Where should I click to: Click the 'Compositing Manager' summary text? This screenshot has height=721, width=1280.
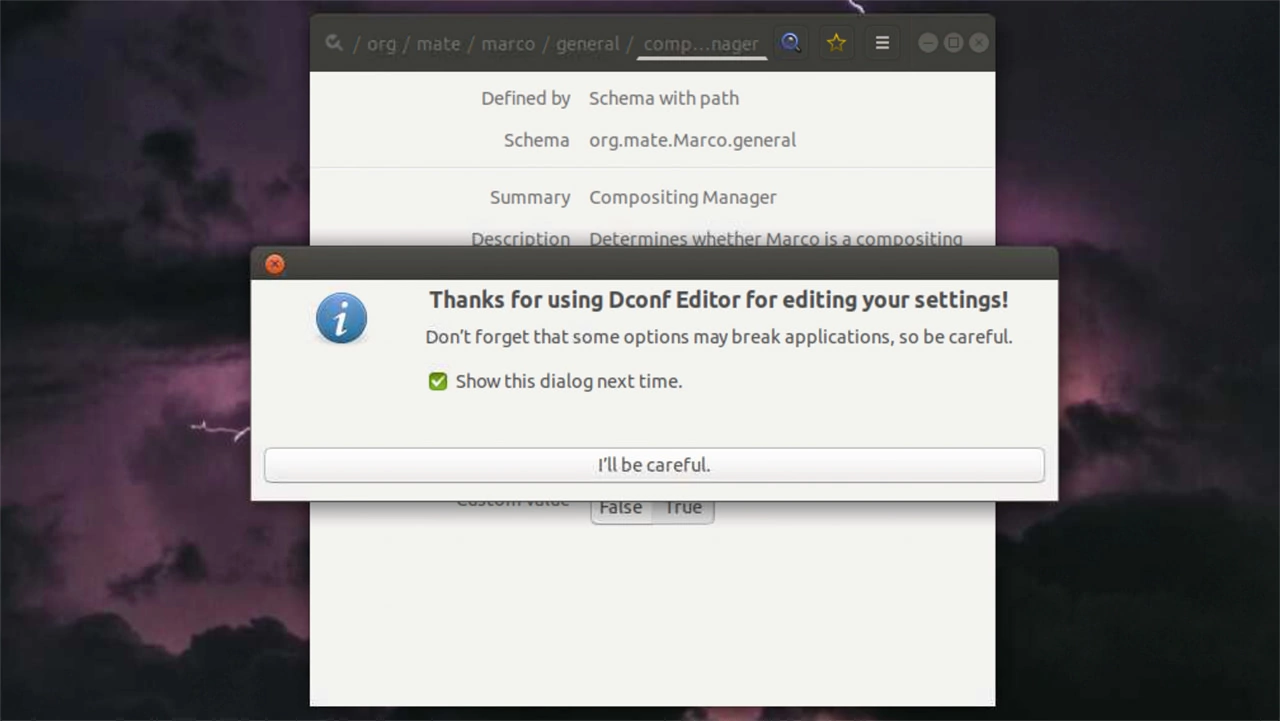point(682,197)
